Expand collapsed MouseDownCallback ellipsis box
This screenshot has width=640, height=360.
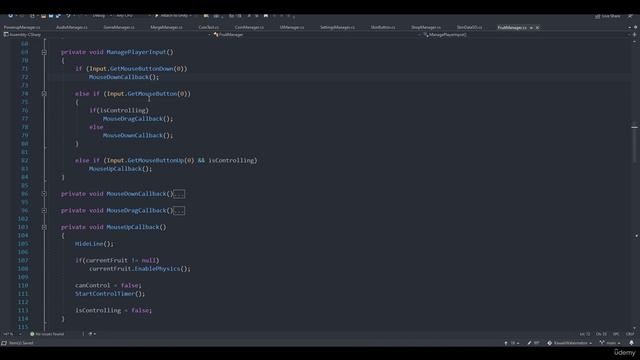[x=179, y=194]
